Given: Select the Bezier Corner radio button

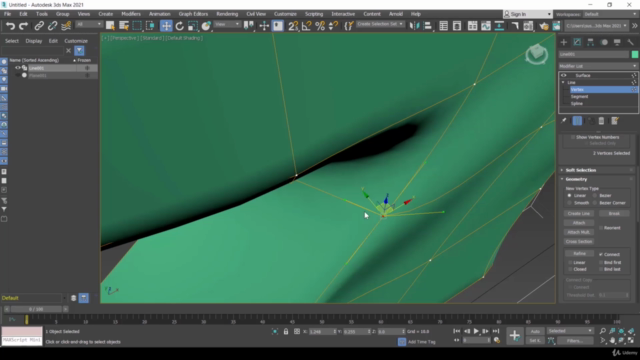Looking at the screenshot, I should [x=595, y=203].
